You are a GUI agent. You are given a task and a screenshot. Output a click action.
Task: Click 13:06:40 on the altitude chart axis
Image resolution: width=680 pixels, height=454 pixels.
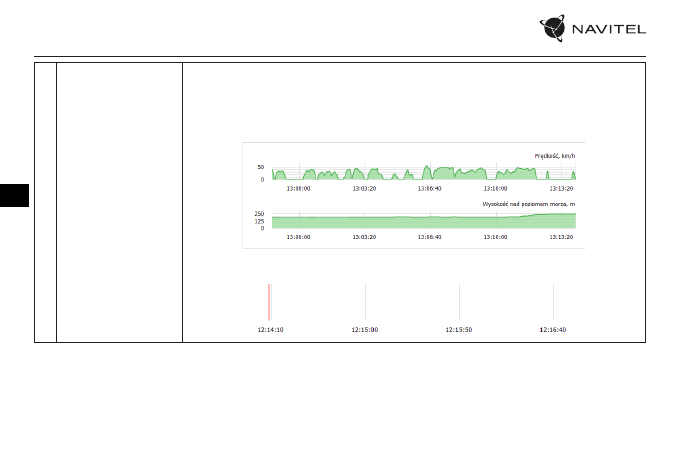click(x=428, y=237)
